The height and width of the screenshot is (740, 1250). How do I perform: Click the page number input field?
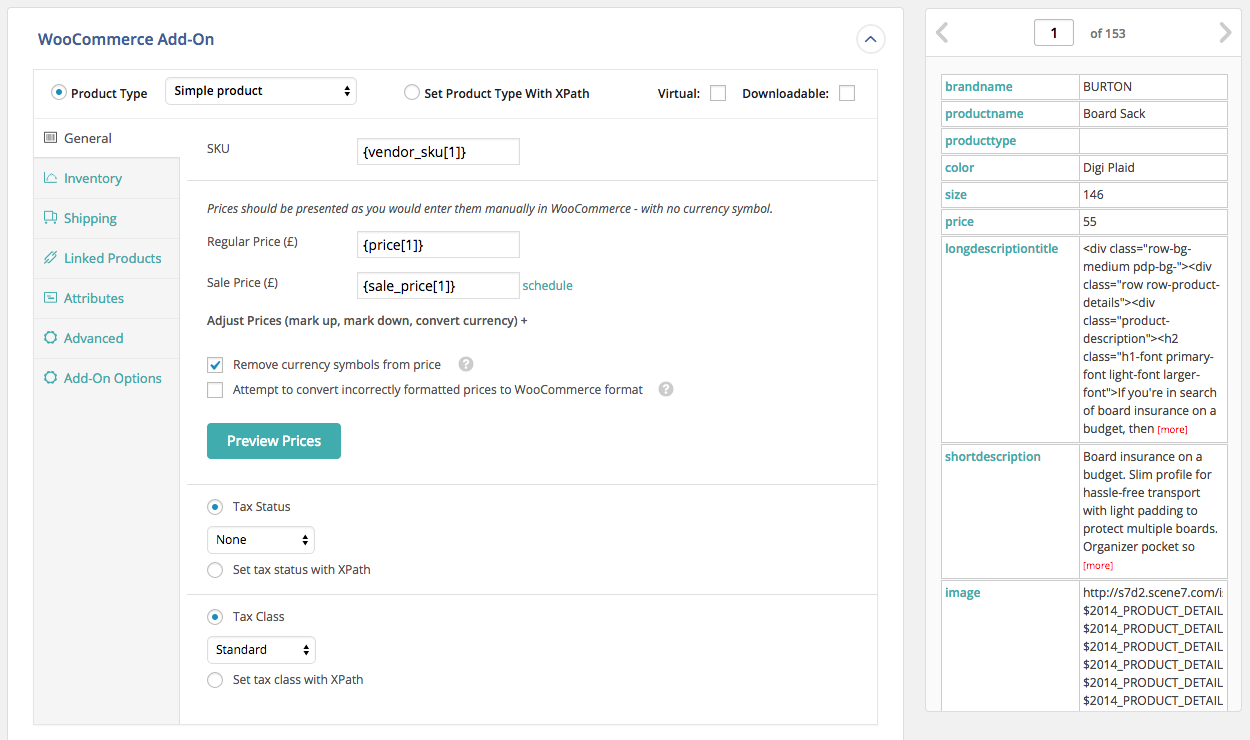[1053, 32]
